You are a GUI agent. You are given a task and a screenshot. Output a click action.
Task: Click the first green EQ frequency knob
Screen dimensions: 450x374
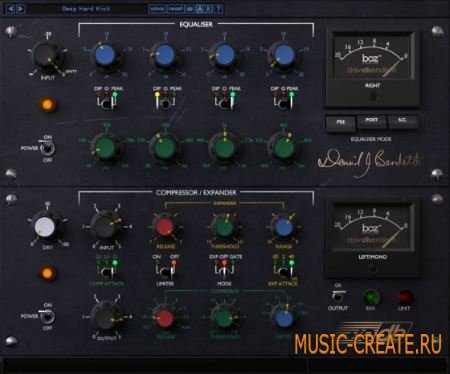click(x=105, y=147)
